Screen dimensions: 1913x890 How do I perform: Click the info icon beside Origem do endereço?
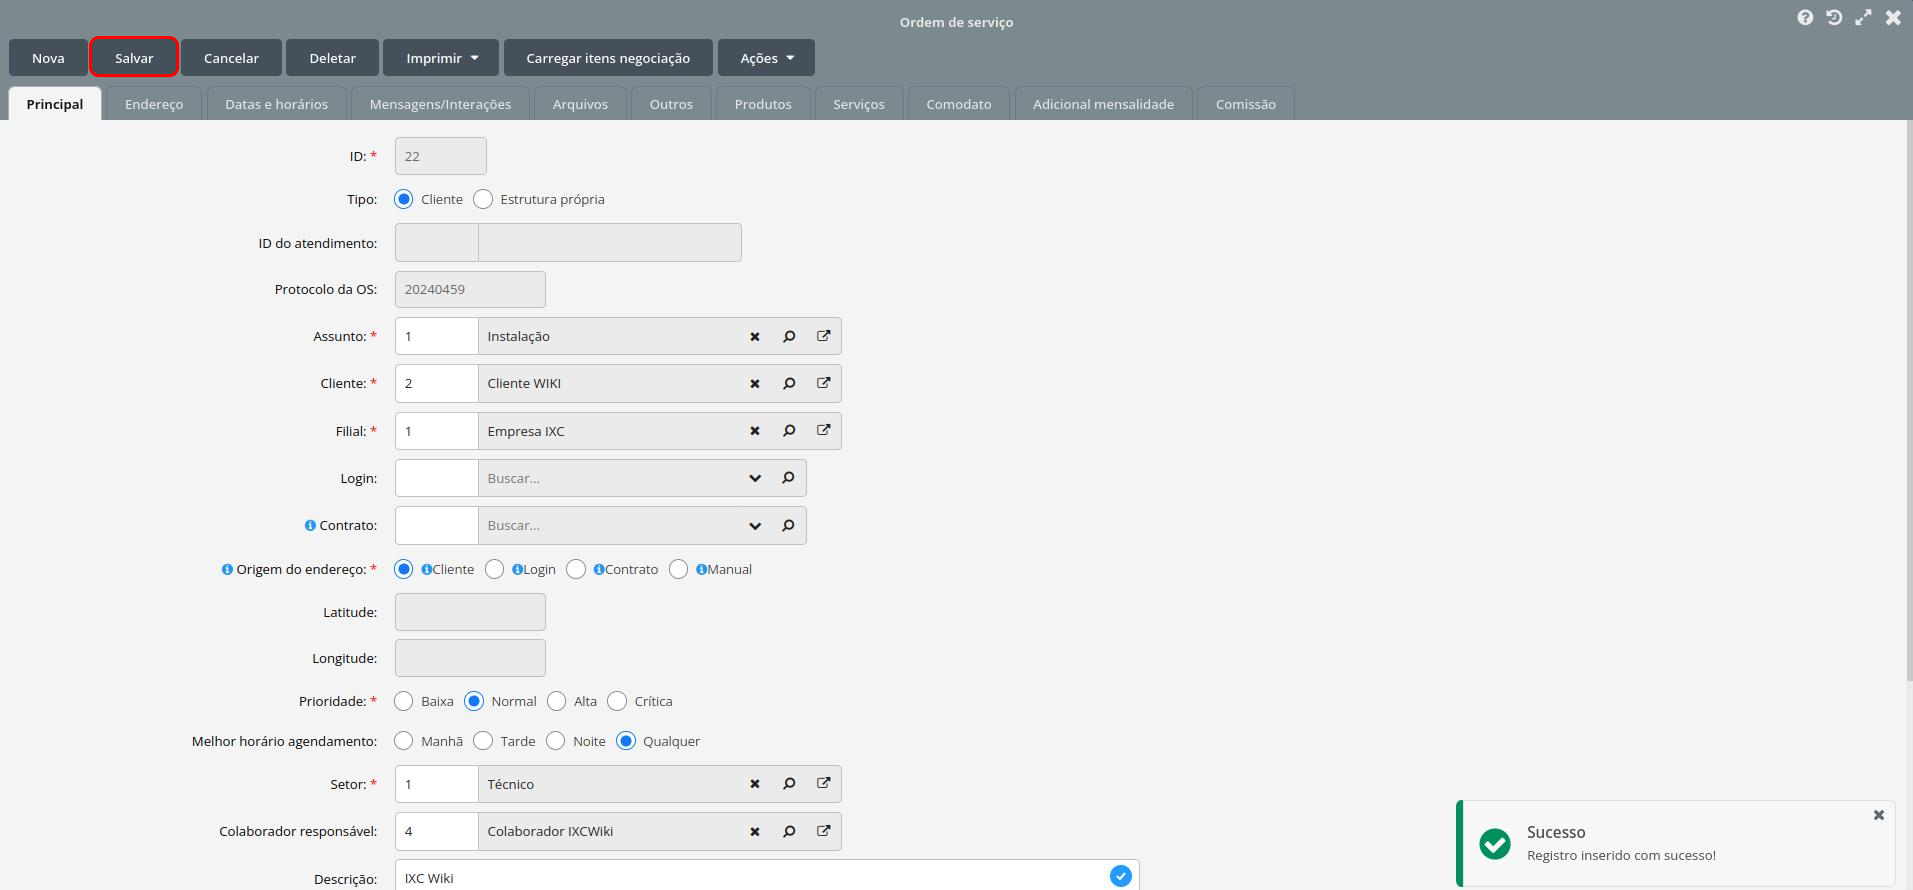pos(227,569)
